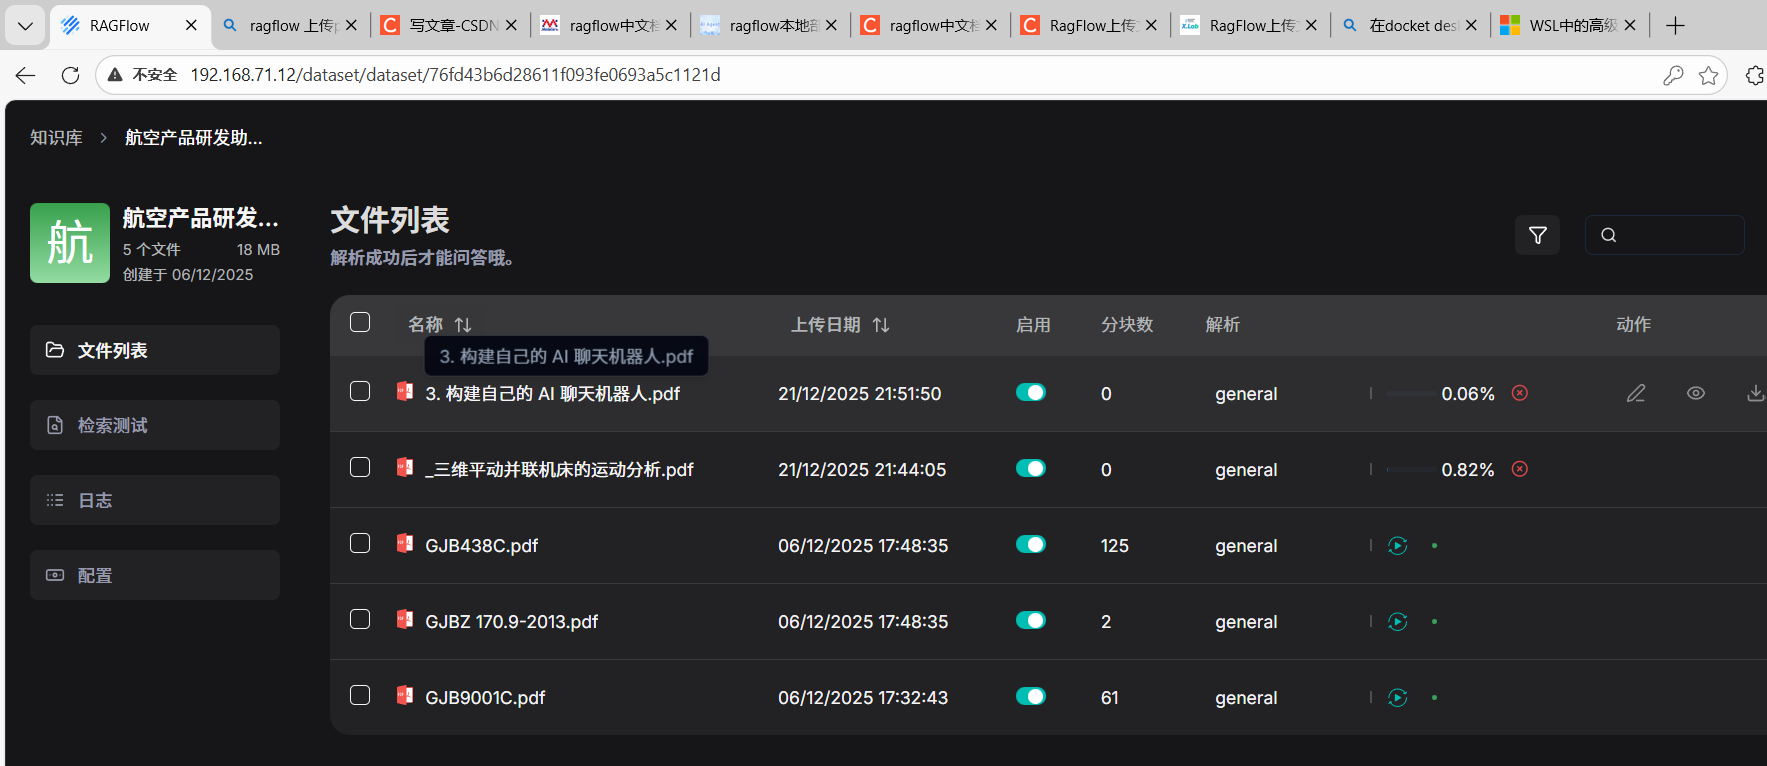1767x766 pixels.
Task: Bookmark this page with star icon
Action: click(x=1708, y=75)
